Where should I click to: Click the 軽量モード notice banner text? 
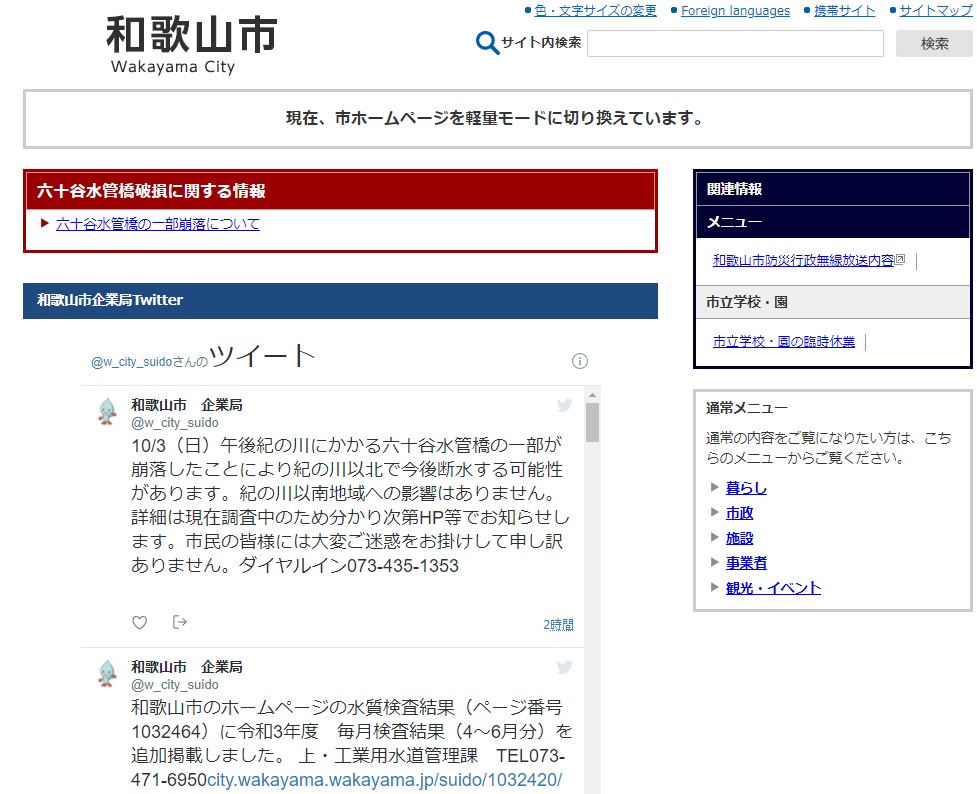[495, 118]
